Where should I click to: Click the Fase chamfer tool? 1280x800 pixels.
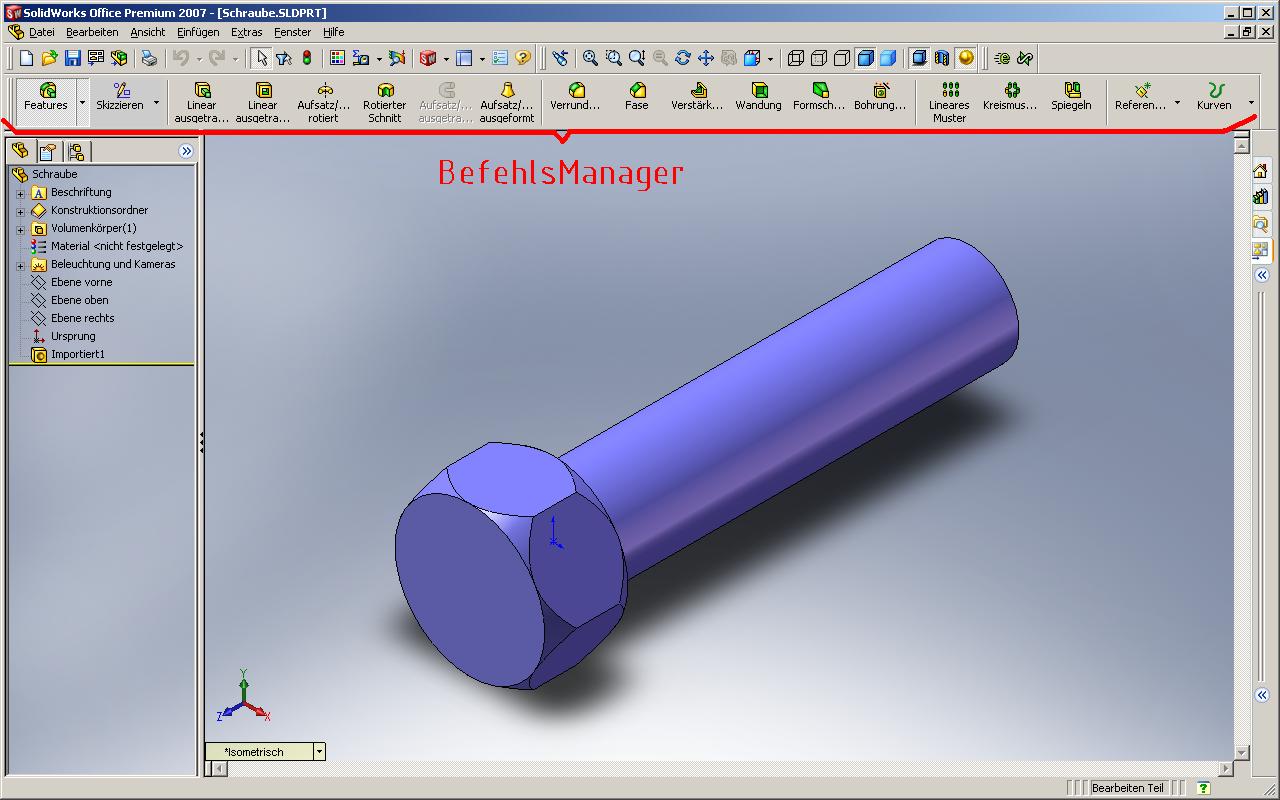click(x=637, y=97)
